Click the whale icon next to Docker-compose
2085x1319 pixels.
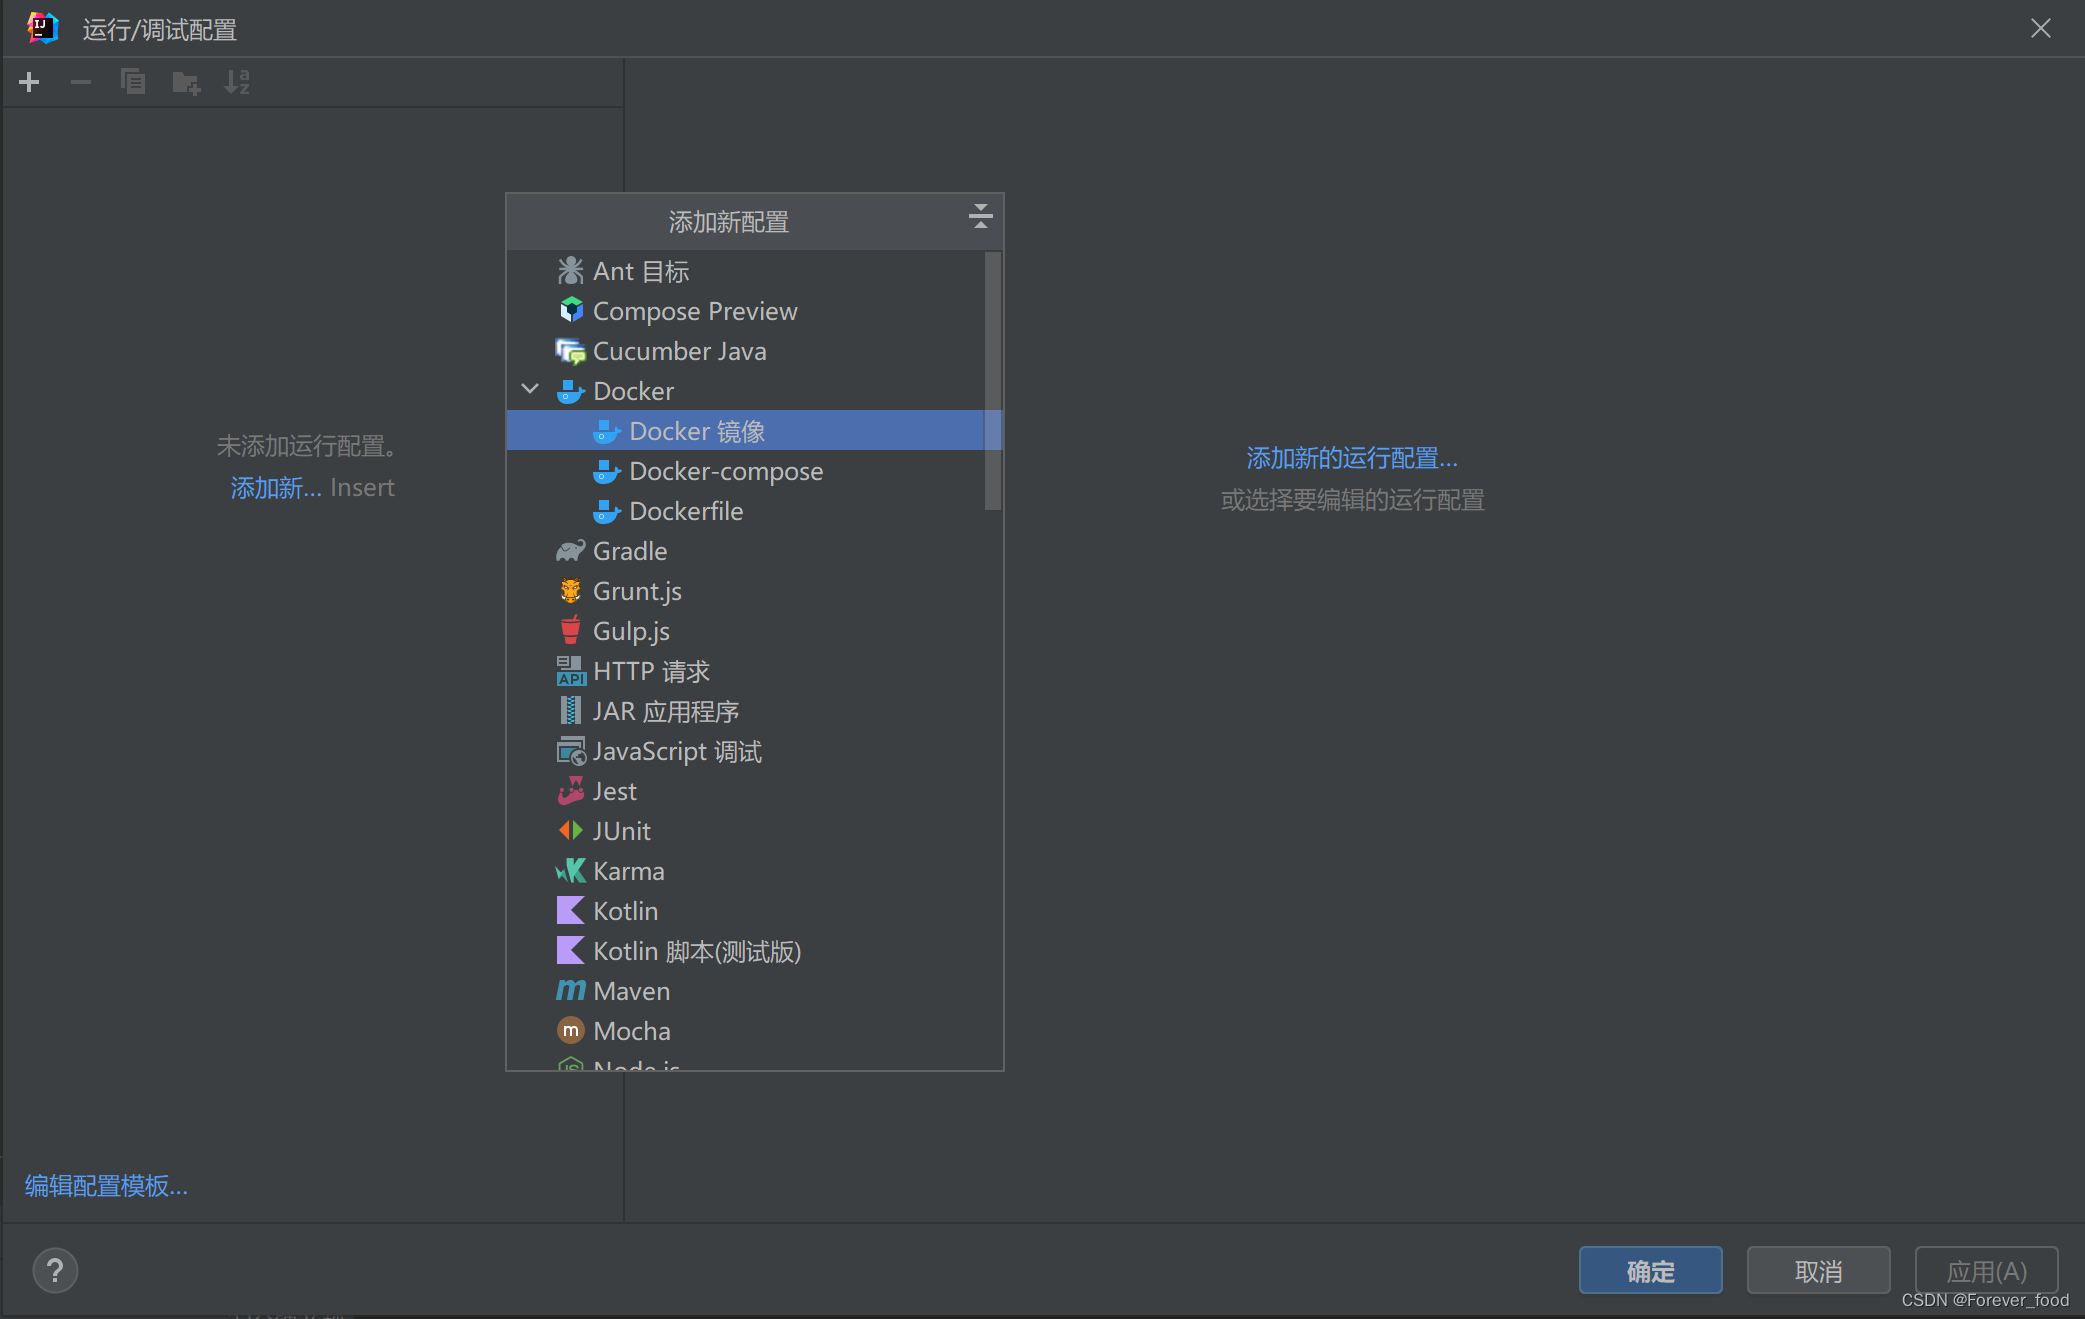pyautogui.click(x=606, y=471)
